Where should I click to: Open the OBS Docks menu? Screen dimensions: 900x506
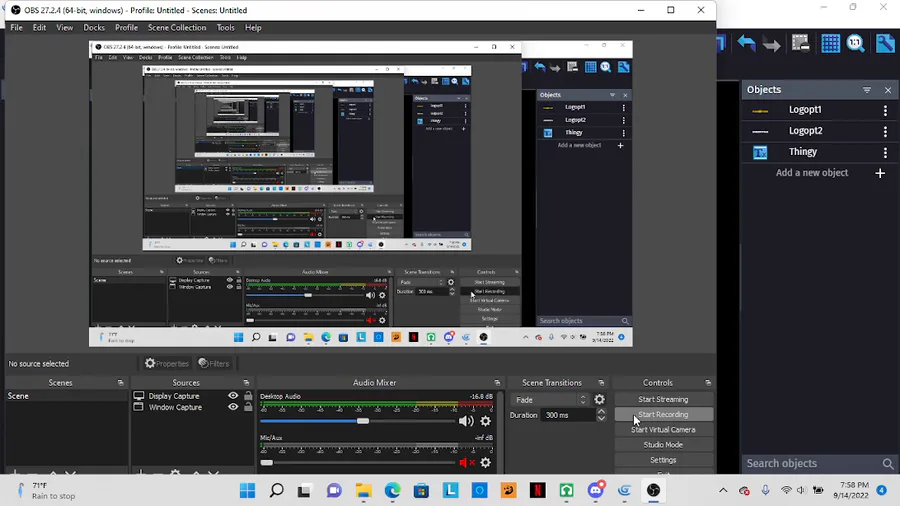coord(94,28)
